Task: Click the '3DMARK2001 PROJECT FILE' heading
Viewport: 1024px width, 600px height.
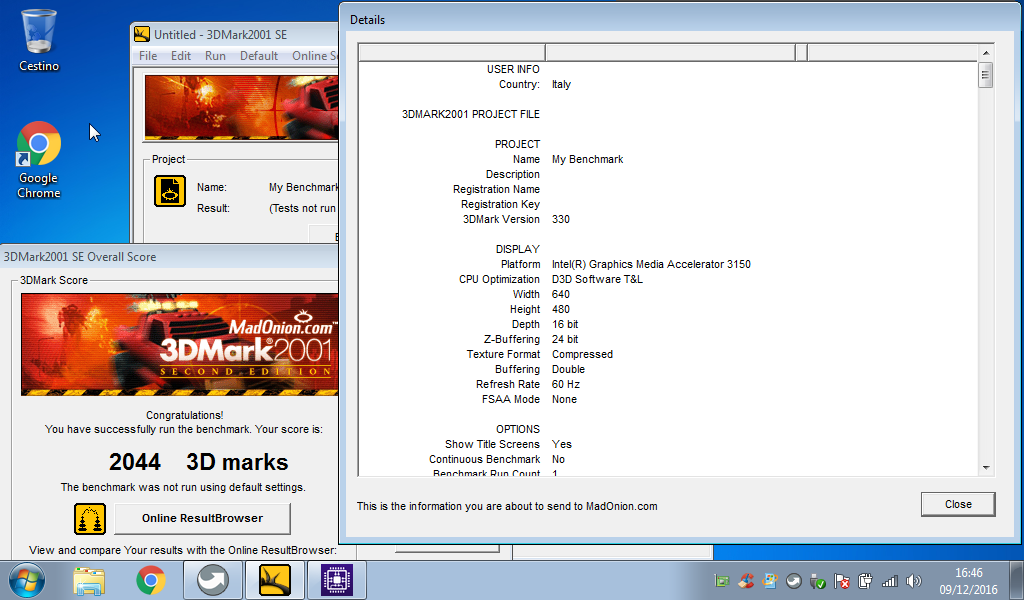Action: pos(470,114)
